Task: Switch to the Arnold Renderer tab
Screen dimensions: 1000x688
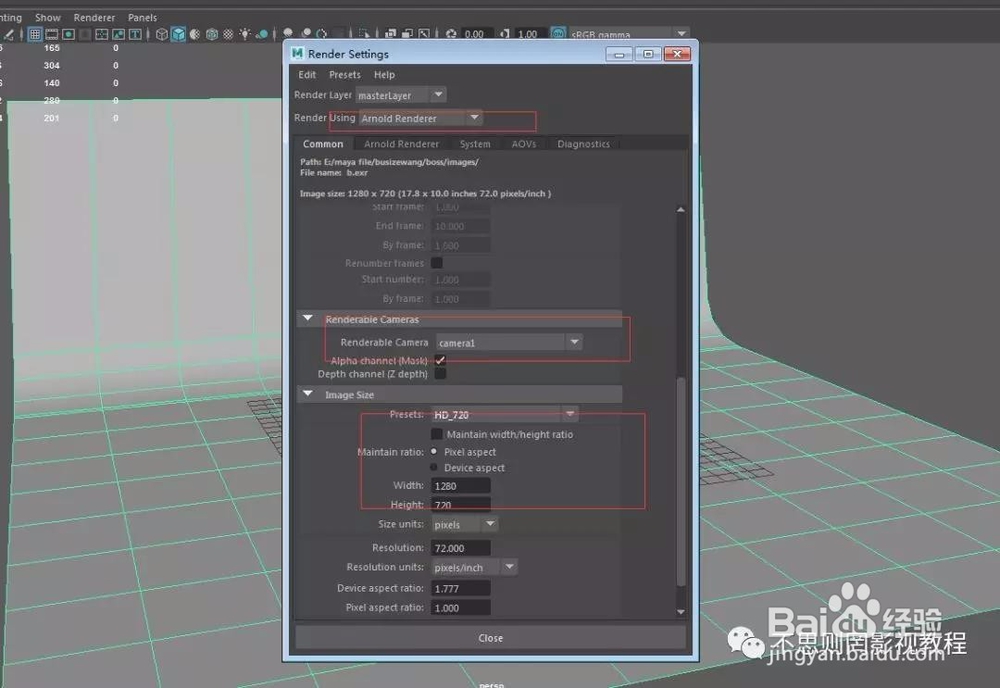Action: (401, 144)
